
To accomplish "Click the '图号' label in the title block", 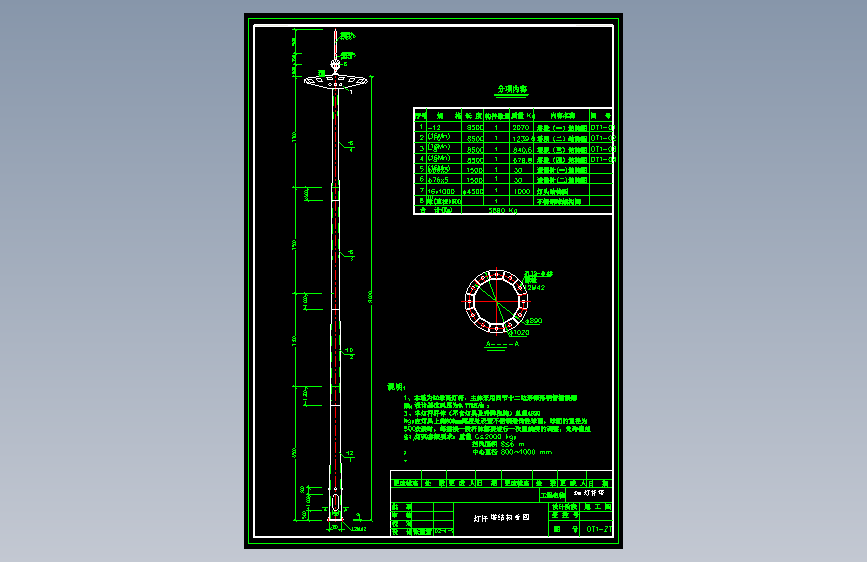I will coord(566,529).
